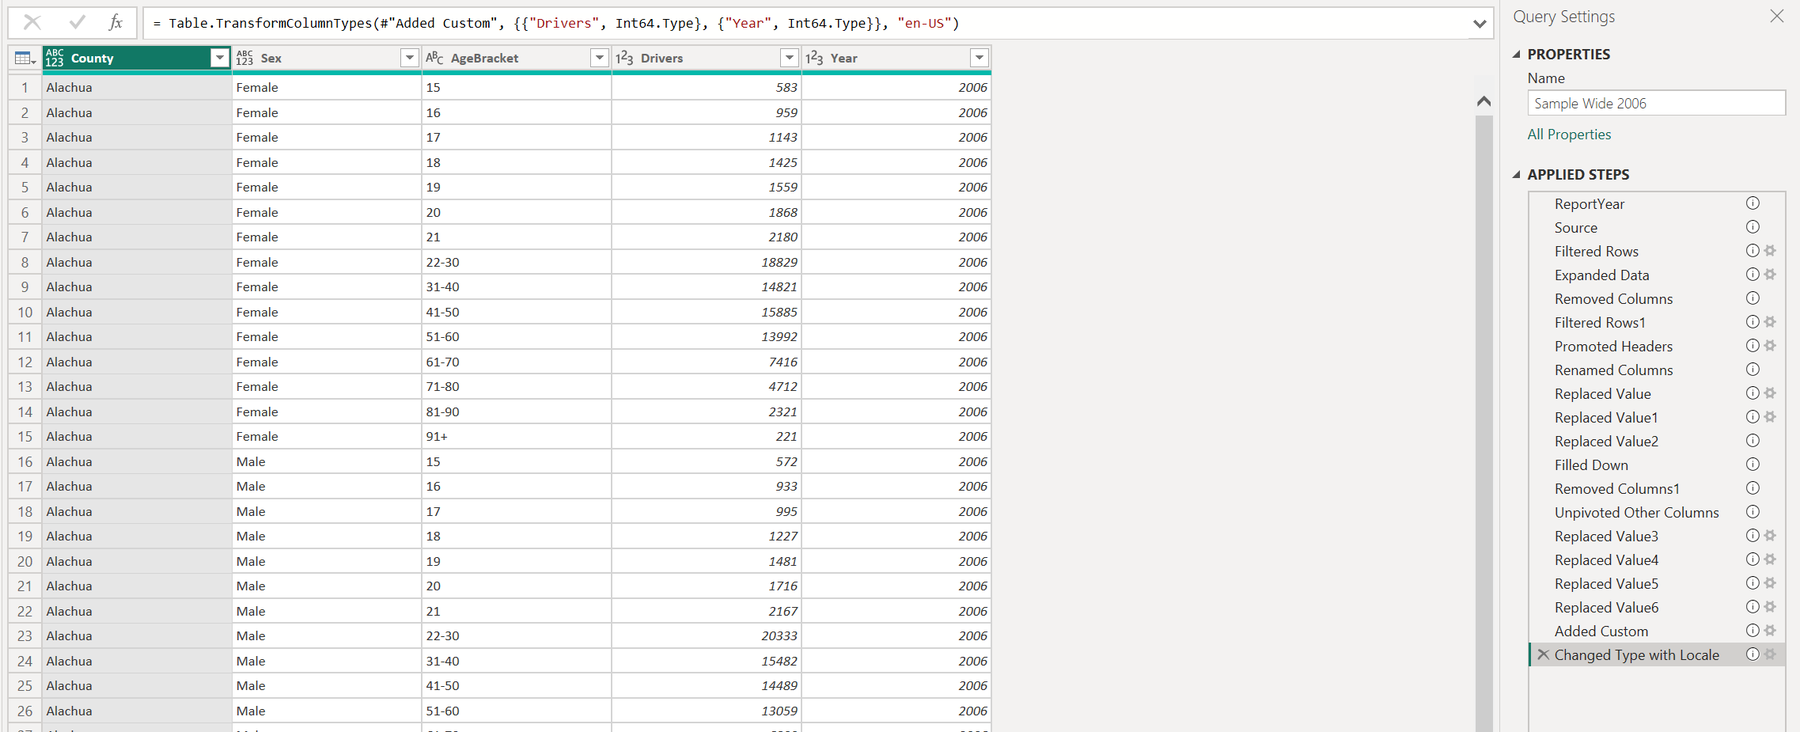Click the fx insert step icon
Image resolution: width=1800 pixels, height=732 pixels.
[x=116, y=22]
